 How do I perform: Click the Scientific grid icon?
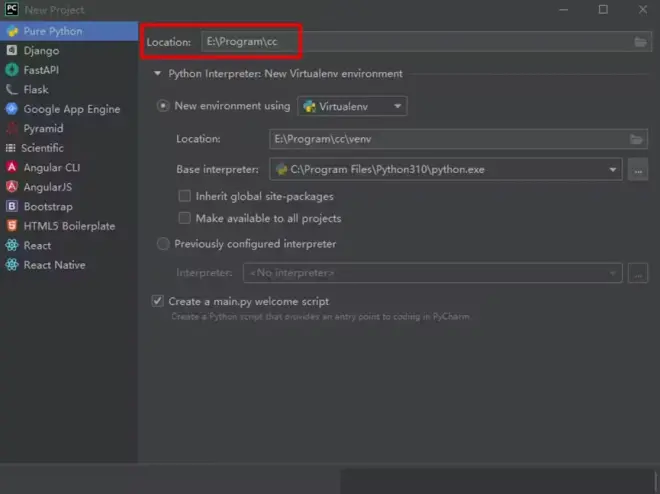[x=11, y=148]
